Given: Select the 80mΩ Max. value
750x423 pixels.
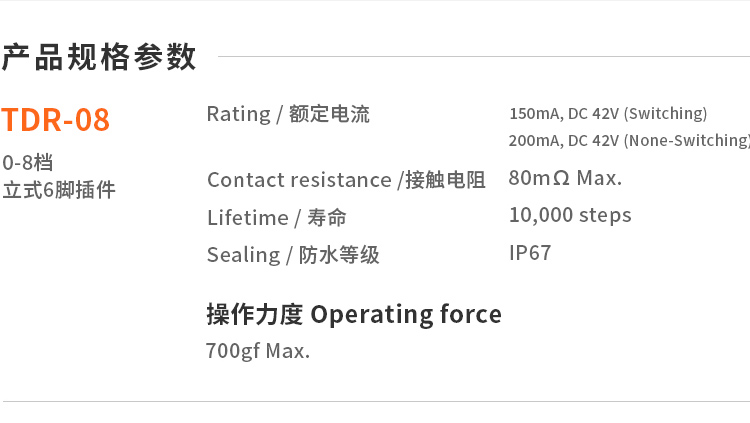Looking at the screenshot, I should tap(565, 179).
